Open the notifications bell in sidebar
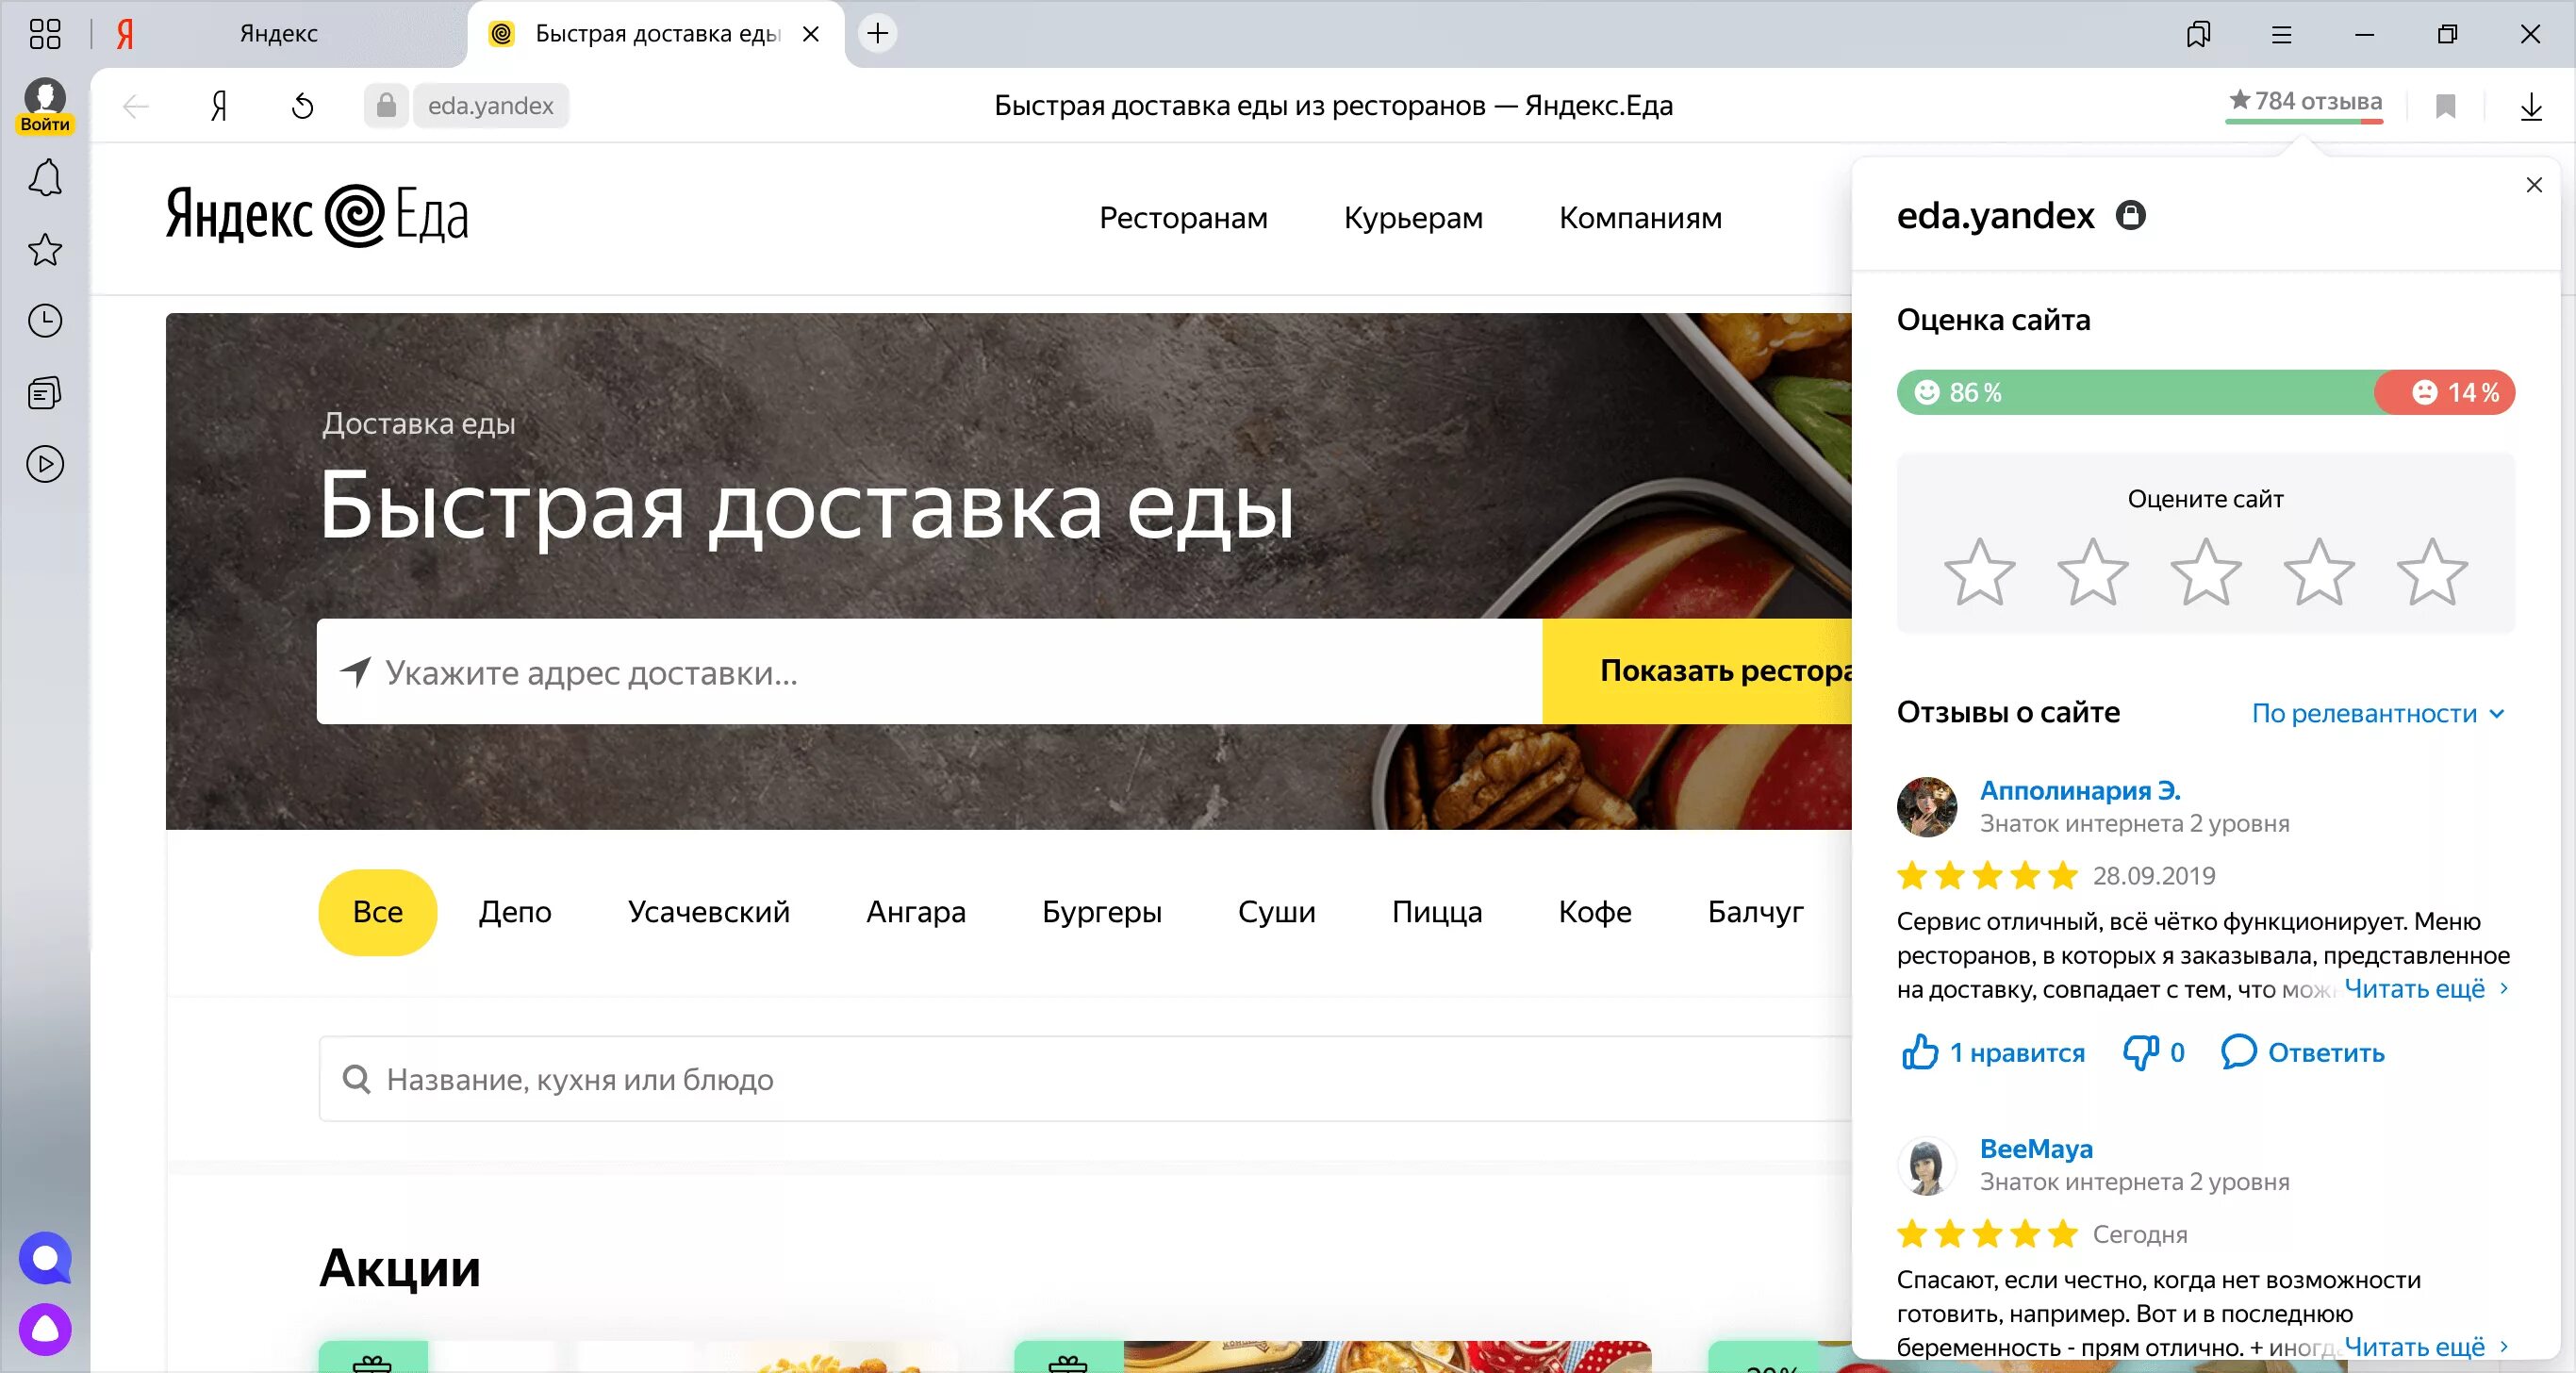The height and width of the screenshot is (1373, 2576). tap(45, 179)
